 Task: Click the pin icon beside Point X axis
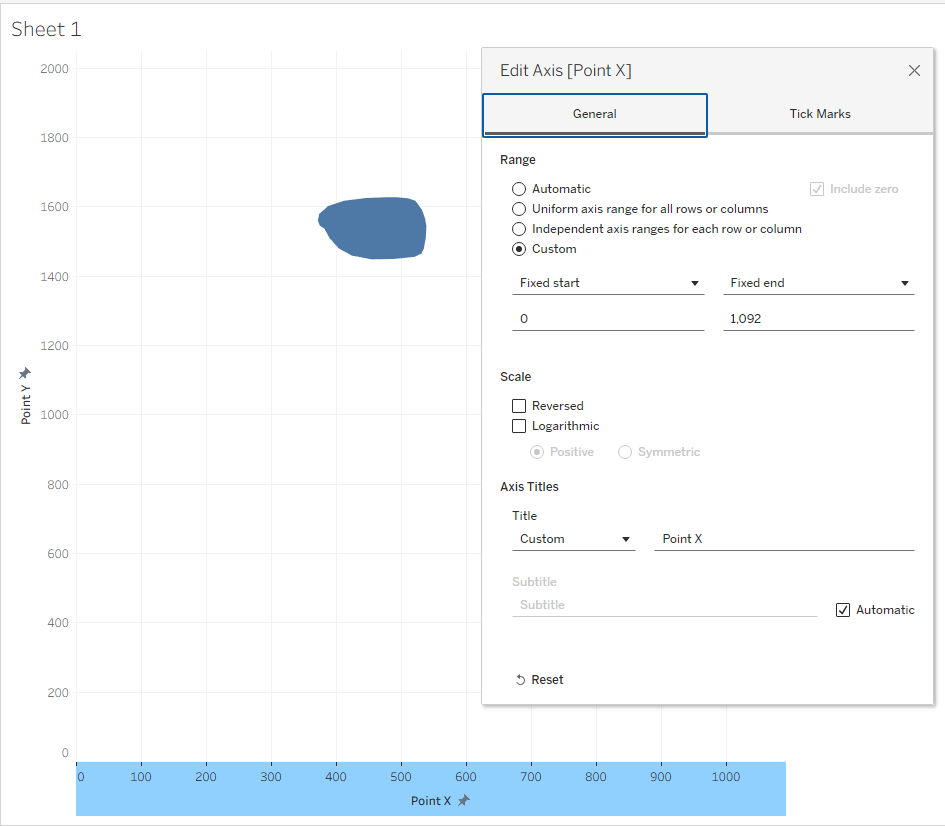[463, 800]
